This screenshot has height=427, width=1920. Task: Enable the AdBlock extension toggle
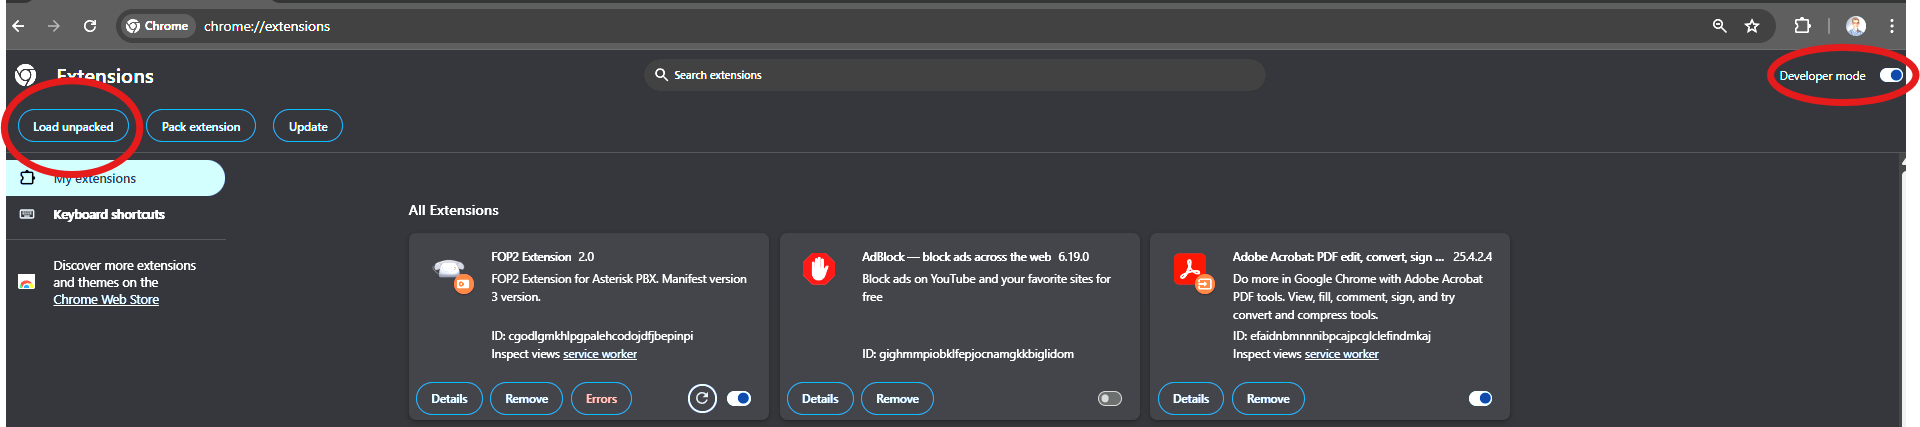pos(1110,398)
